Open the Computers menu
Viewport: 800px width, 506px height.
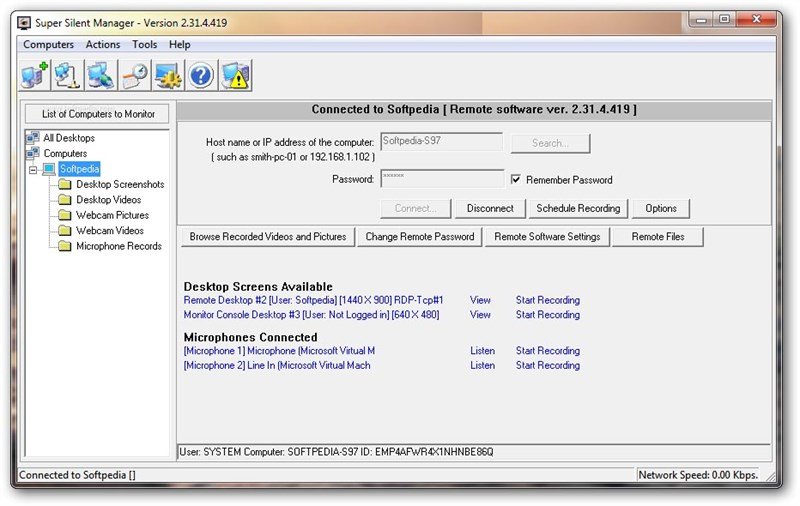[x=48, y=45]
